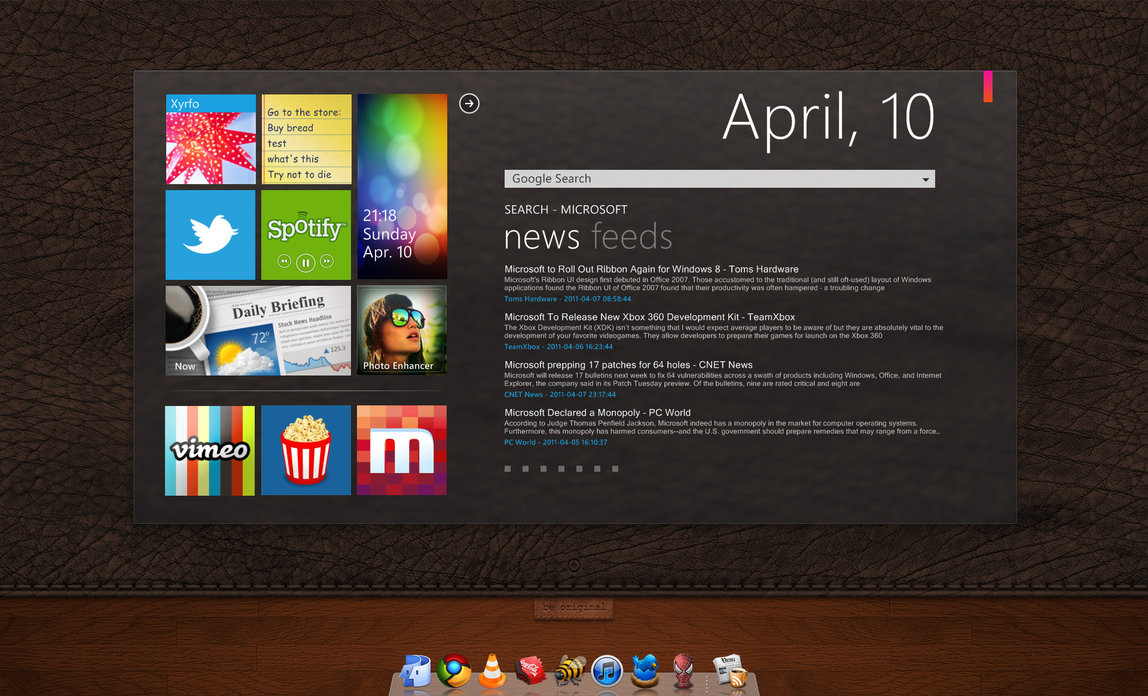The height and width of the screenshot is (696, 1148).
Task: Open 'Microsoft Declared a Monopoly' headline
Action: coord(597,413)
